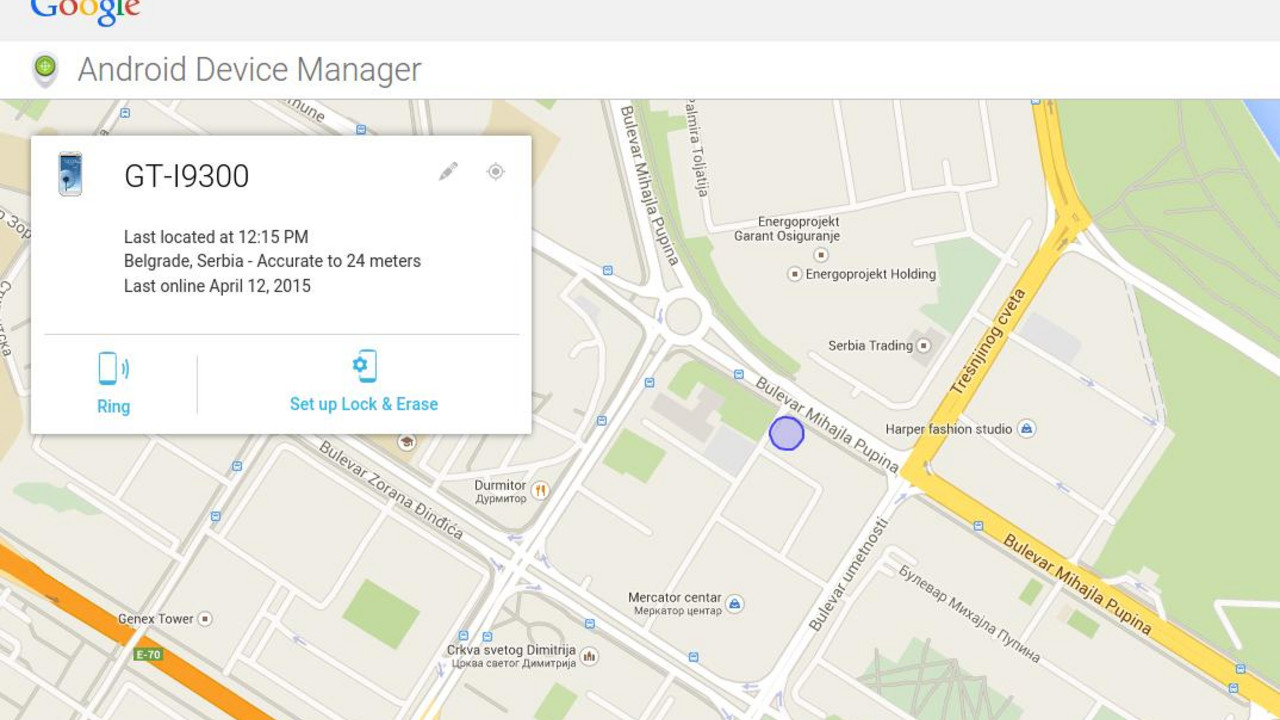This screenshot has height=720, width=1280.
Task: Click the E-70 highway badge
Action: (x=148, y=655)
